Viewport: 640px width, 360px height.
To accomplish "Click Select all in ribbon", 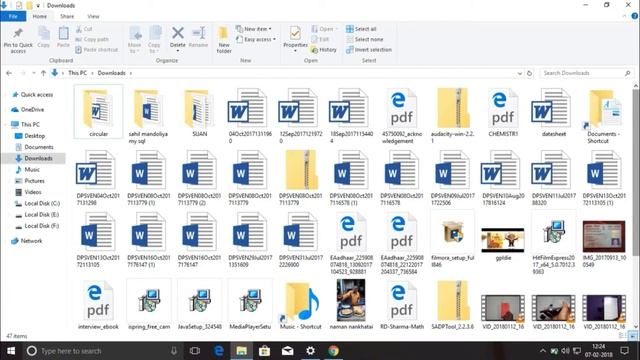I will [361, 29].
